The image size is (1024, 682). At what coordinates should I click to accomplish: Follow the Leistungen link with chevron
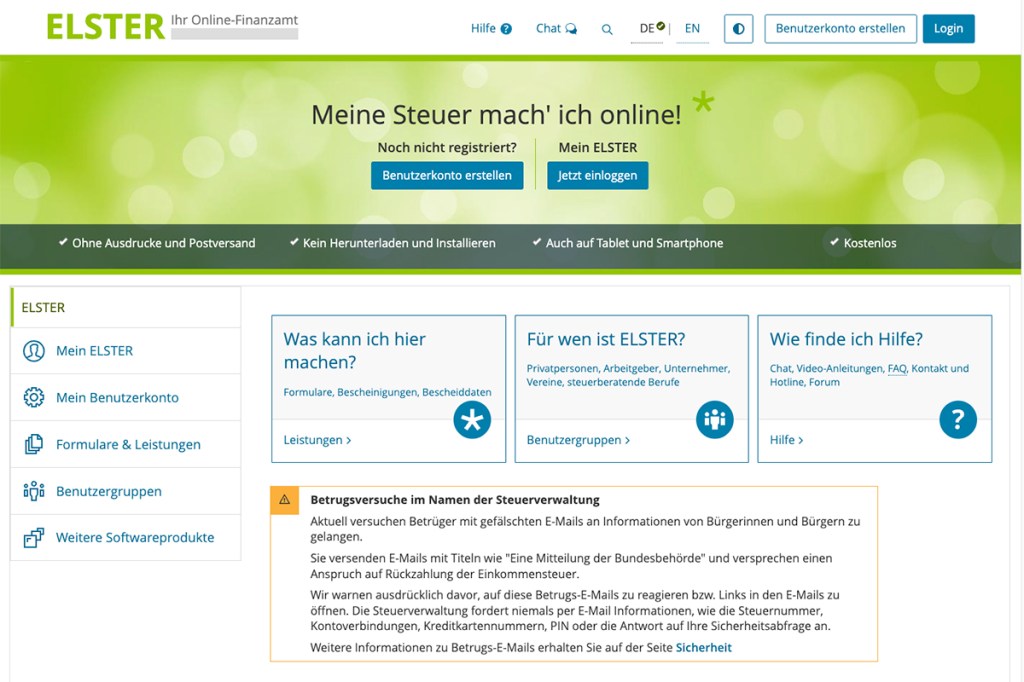pos(317,440)
